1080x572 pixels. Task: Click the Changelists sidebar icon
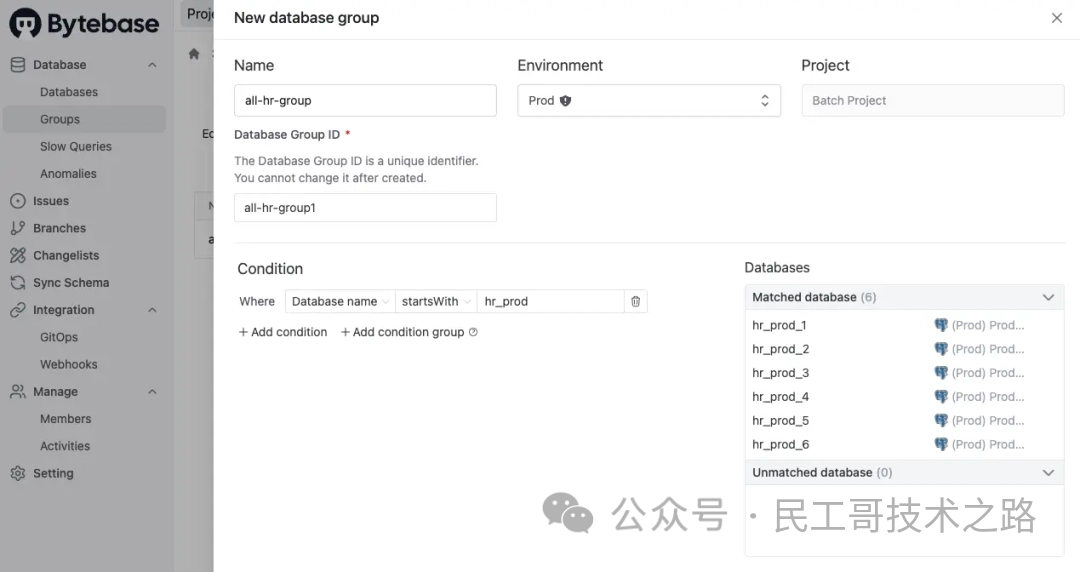[x=17, y=256]
